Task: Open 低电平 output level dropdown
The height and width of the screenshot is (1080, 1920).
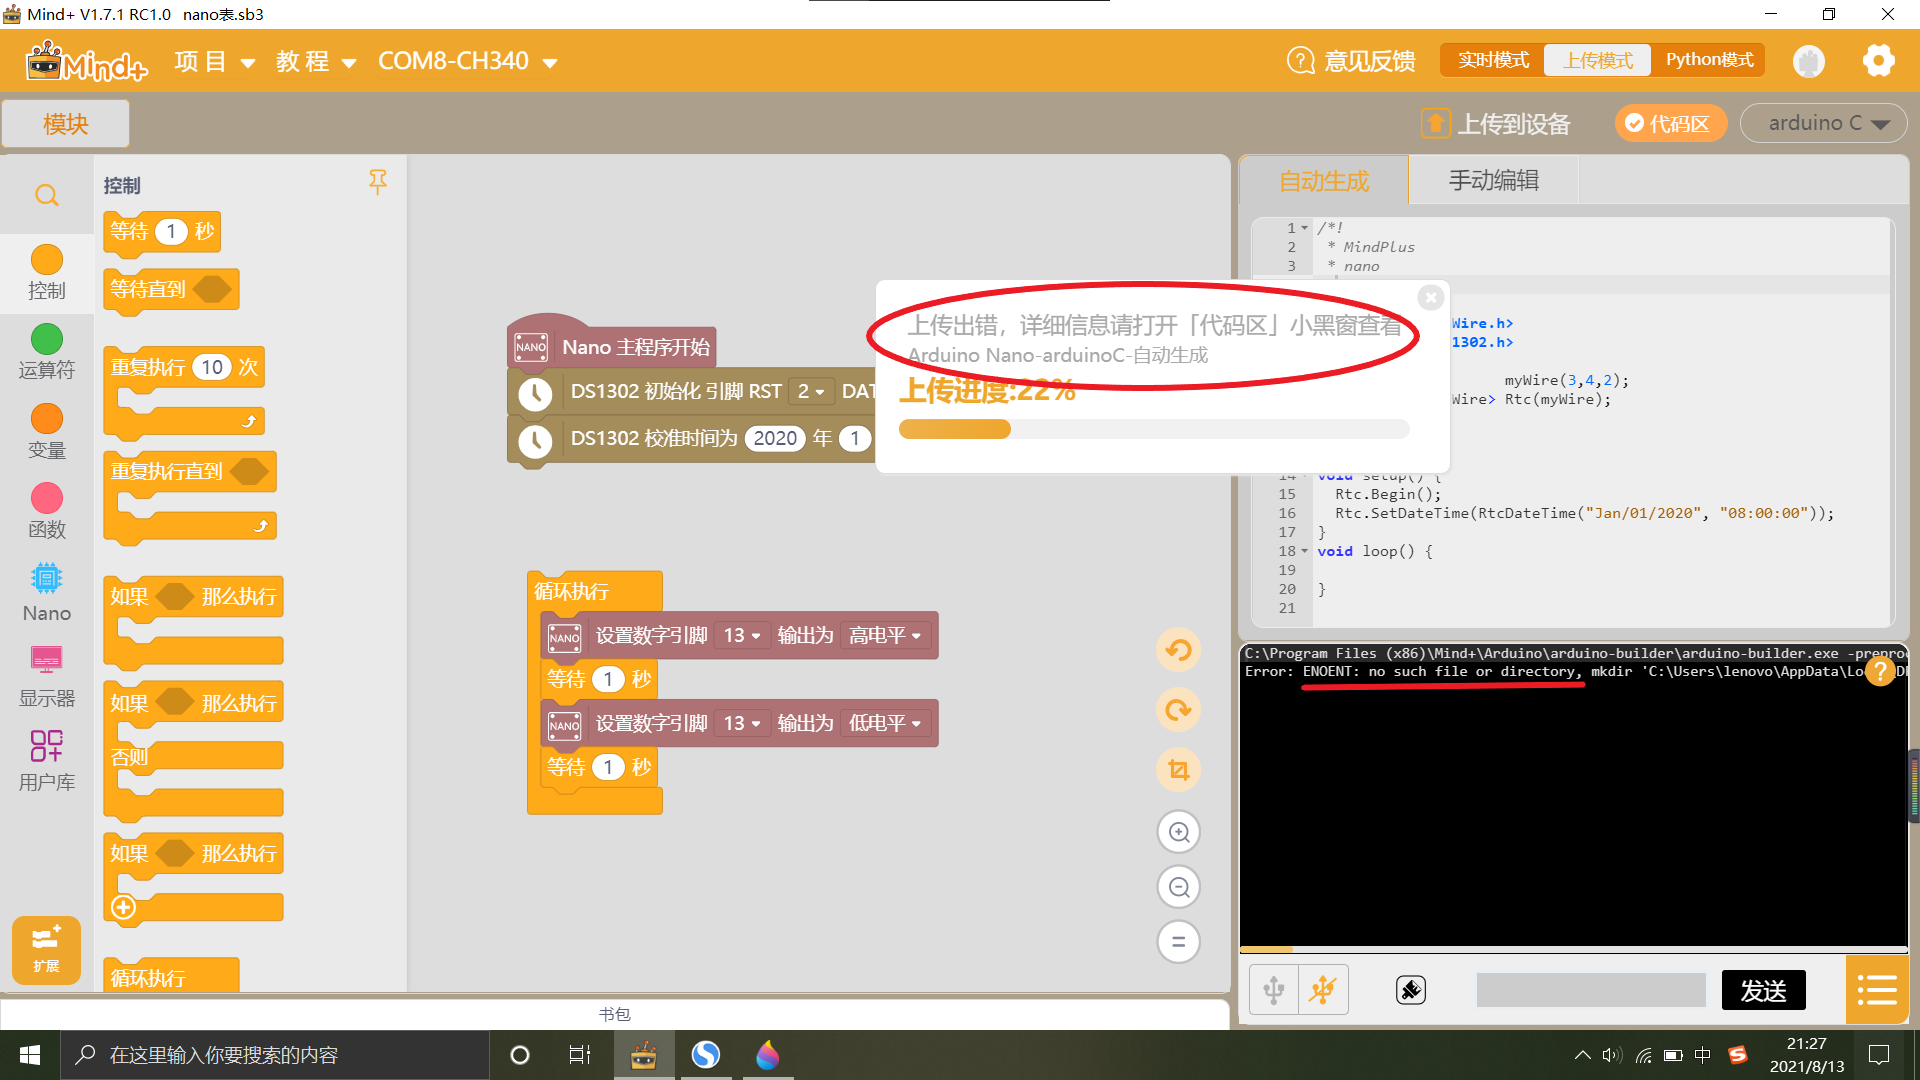Action: pyautogui.click(x=885, y=724)
